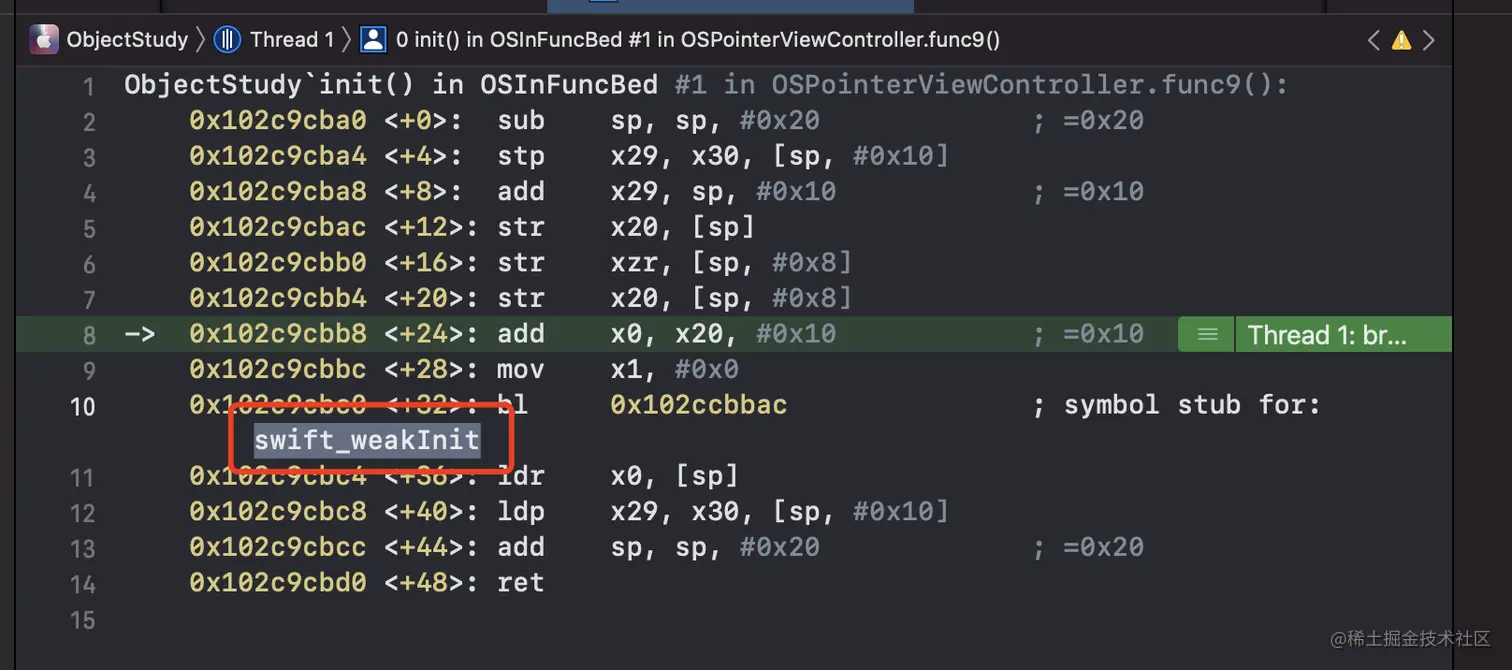The width and height of the screenshot is (1512, 670).
Task: Open the Thread 1 jump bar menu
Action: (291, 40)
